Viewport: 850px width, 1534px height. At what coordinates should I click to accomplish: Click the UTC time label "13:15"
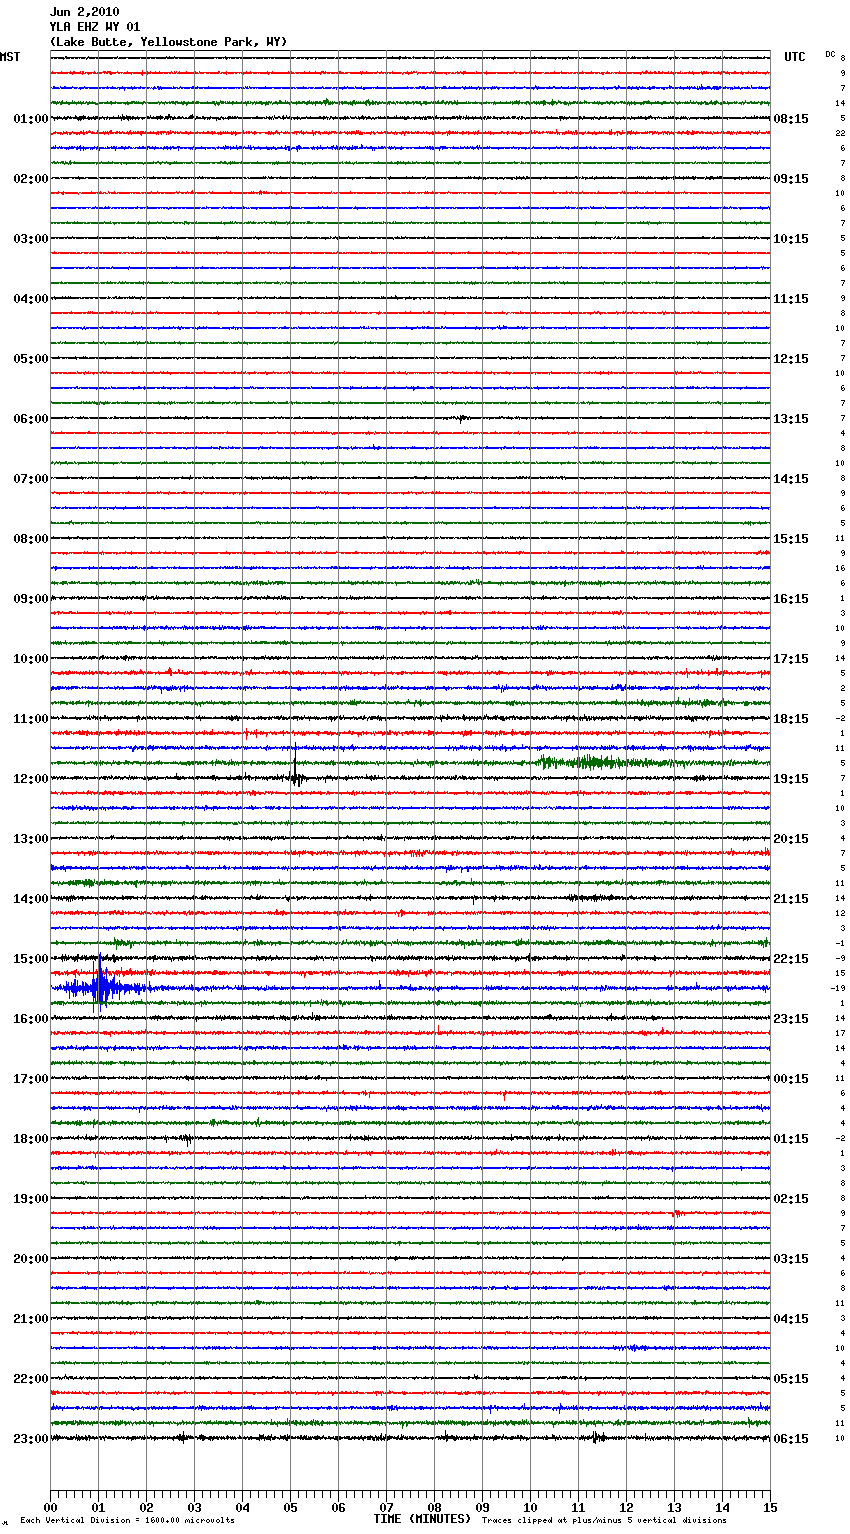click(x=791, y=419)
